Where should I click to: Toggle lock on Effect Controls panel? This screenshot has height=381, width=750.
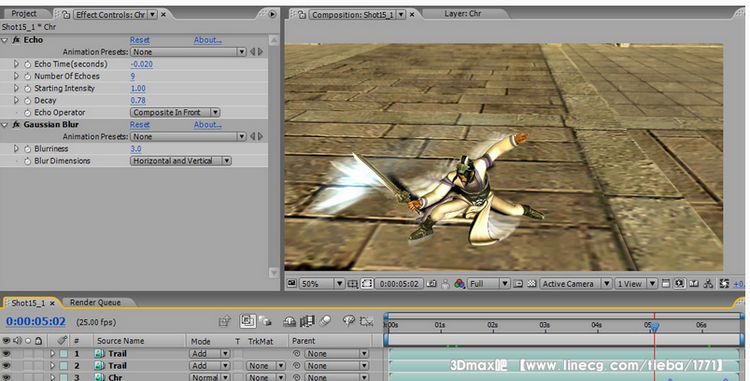[66, 15]
